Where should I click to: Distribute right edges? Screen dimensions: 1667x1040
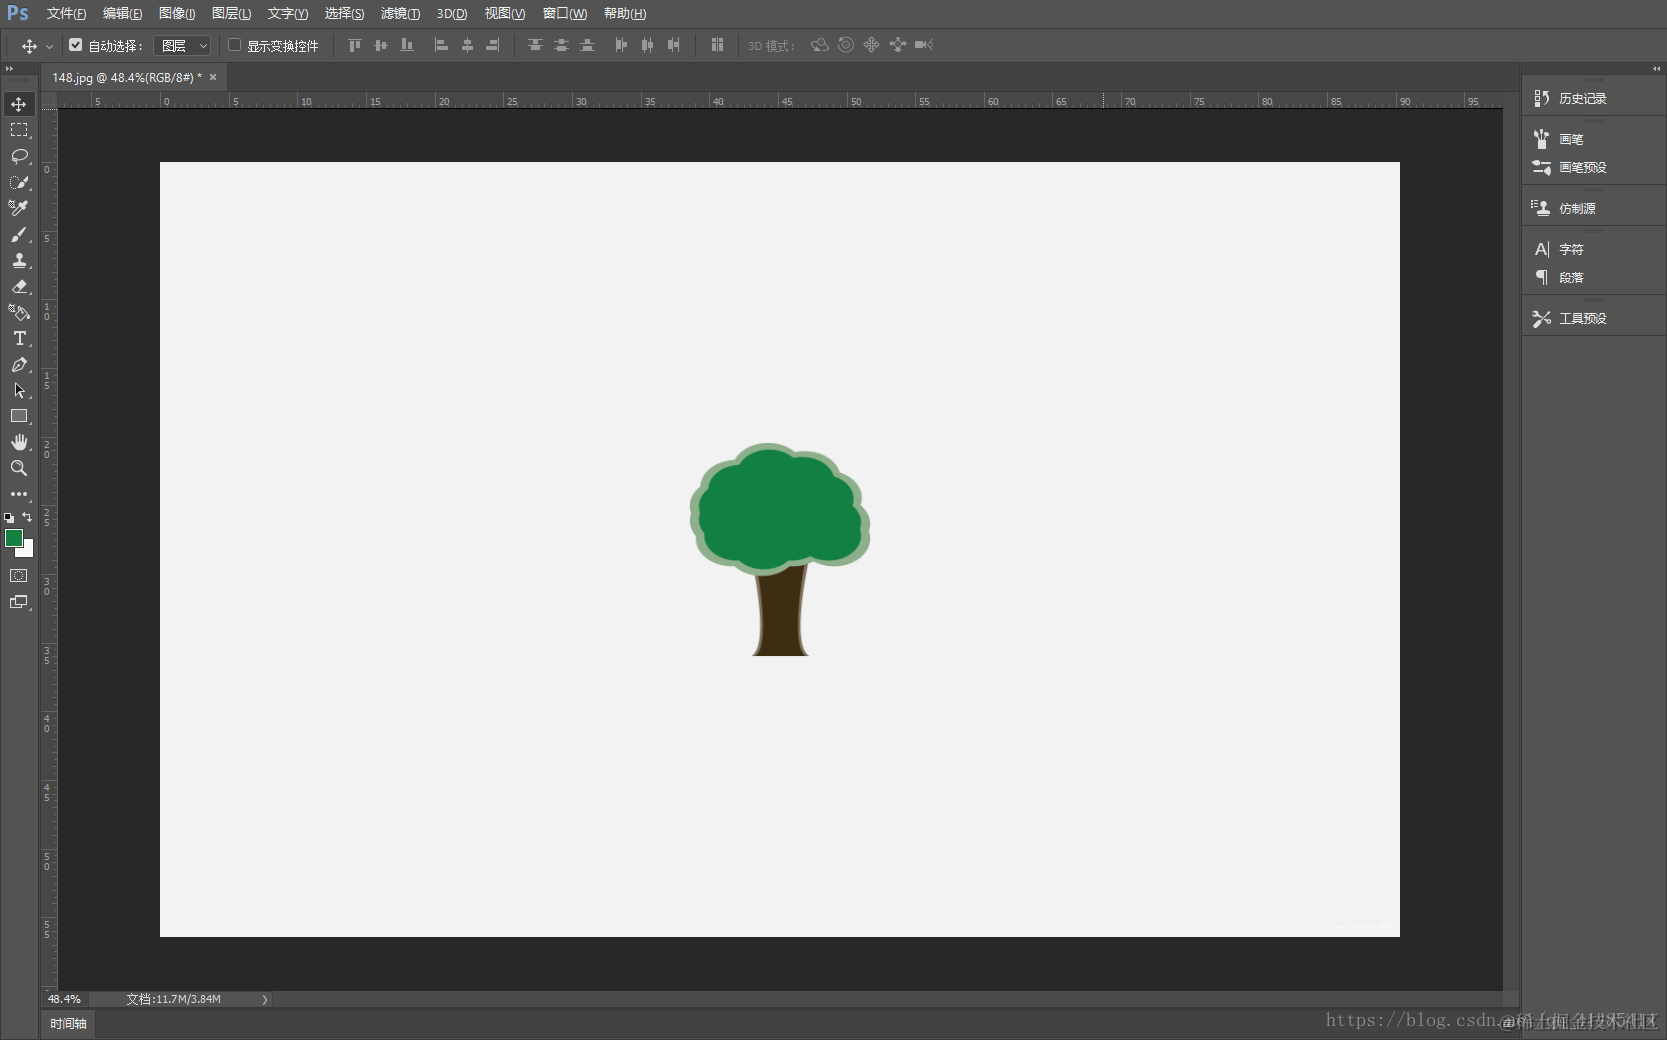pyautogui.click(x=673, y=45)
